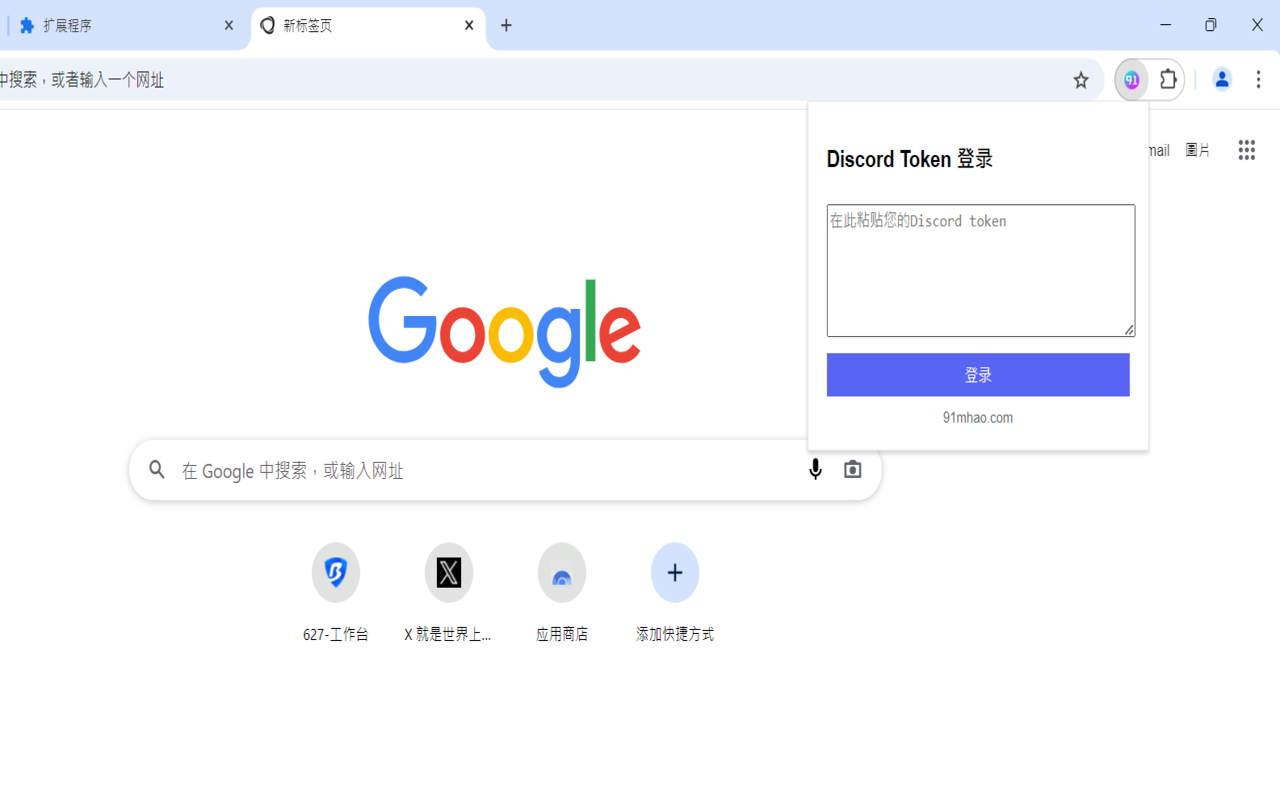Viewport: 1280px width, 800px height.
Task: Open the X shortcut tile
Action: 449,592
